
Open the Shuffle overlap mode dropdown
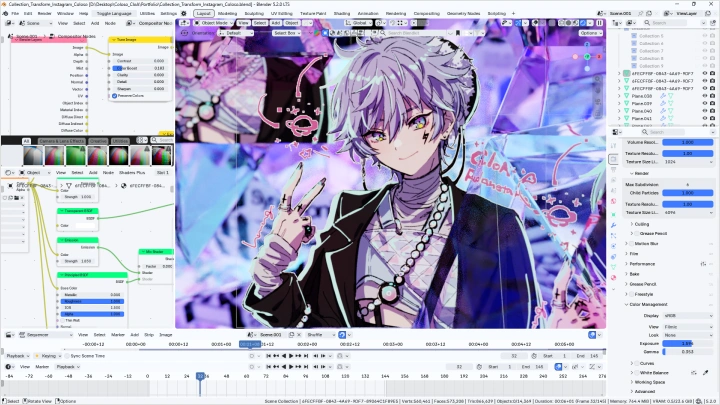pyautogui.click(x=320, y=334)
